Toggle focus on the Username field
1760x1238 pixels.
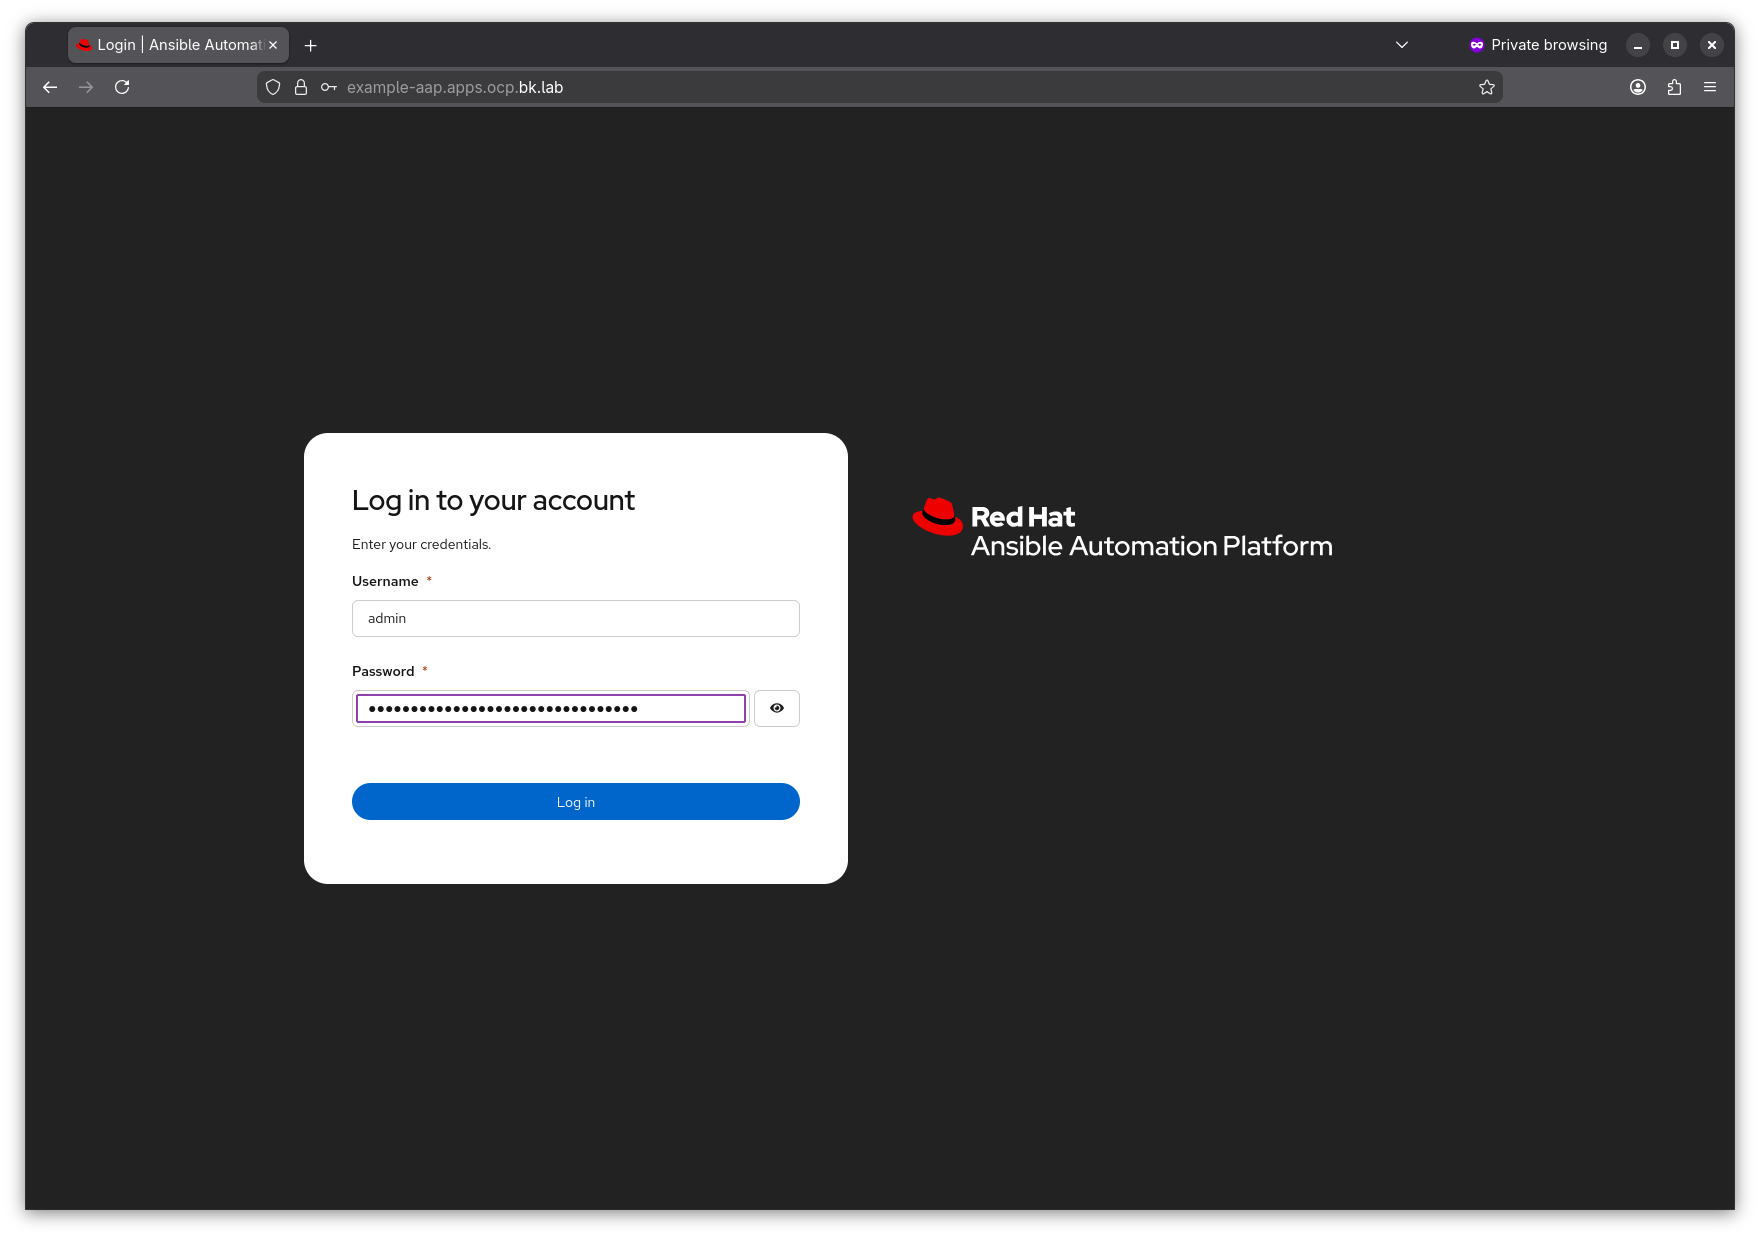(x=575, y=618)
